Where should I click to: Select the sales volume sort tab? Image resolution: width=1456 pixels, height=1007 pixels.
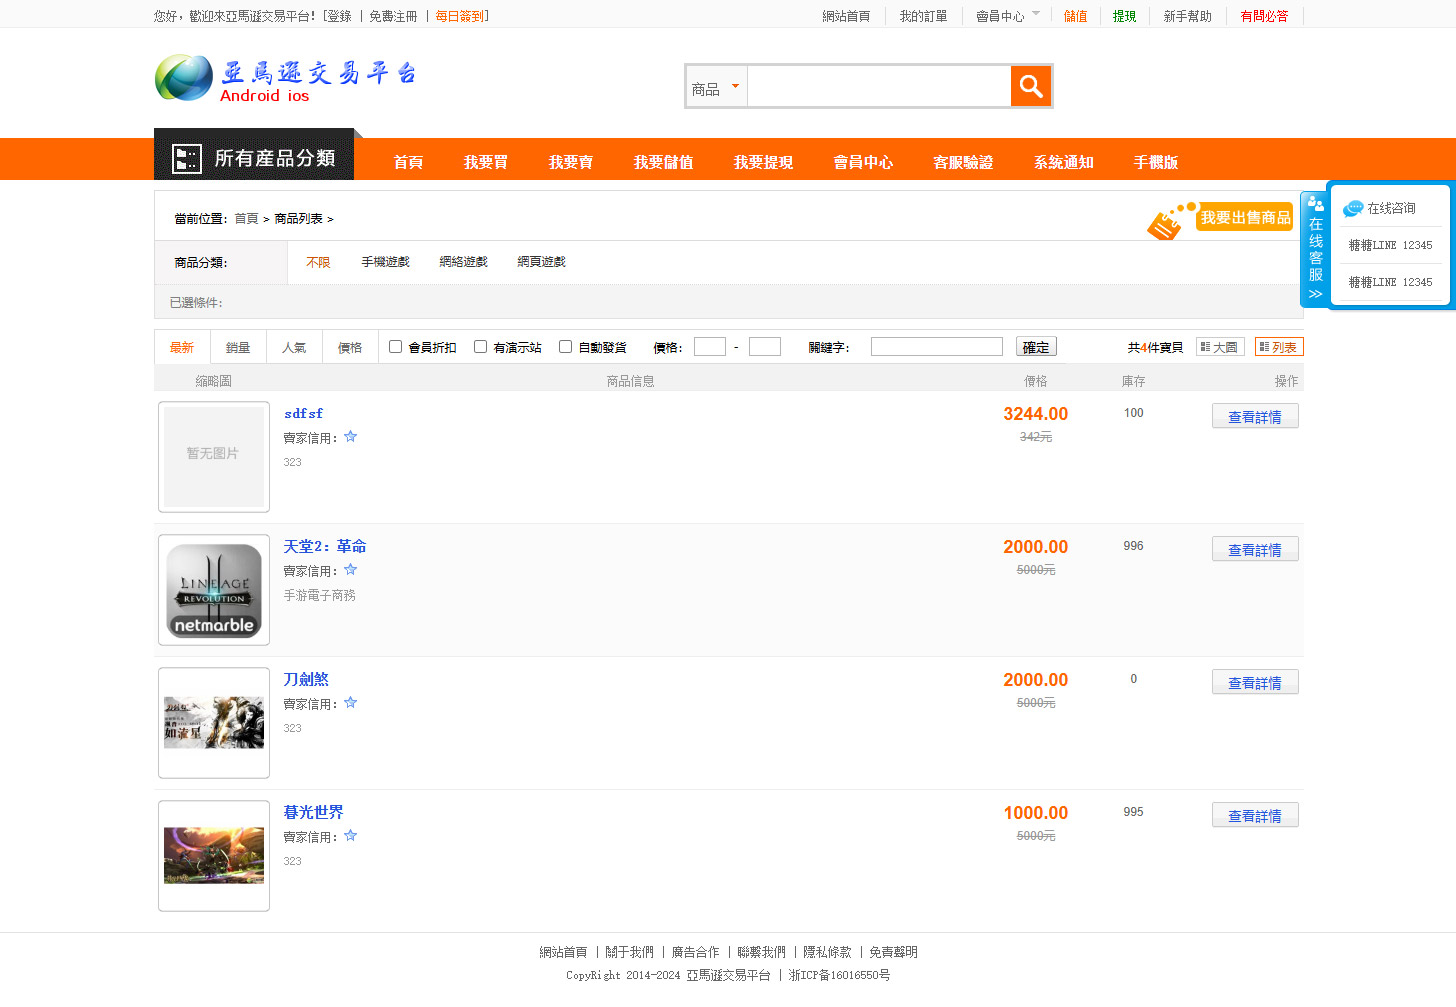(238, 347)
